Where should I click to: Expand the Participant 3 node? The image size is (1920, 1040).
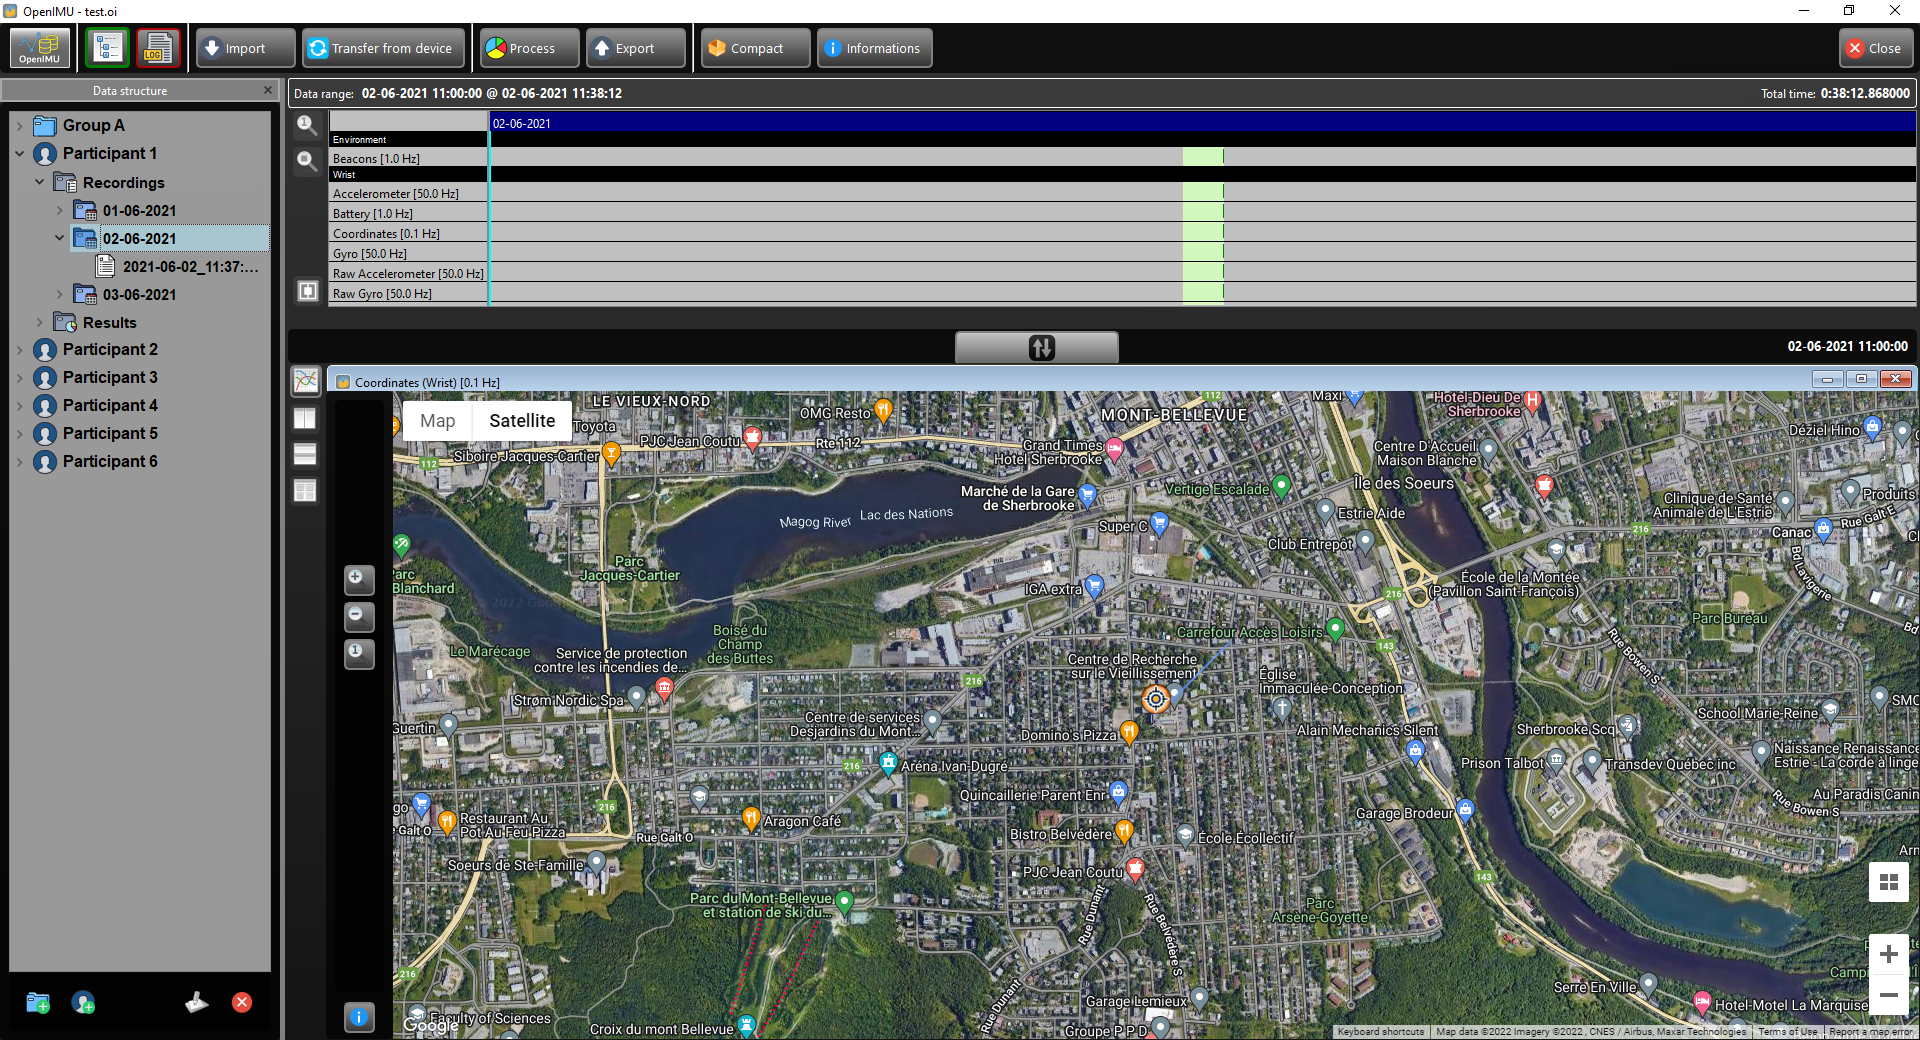coord(19,378)
